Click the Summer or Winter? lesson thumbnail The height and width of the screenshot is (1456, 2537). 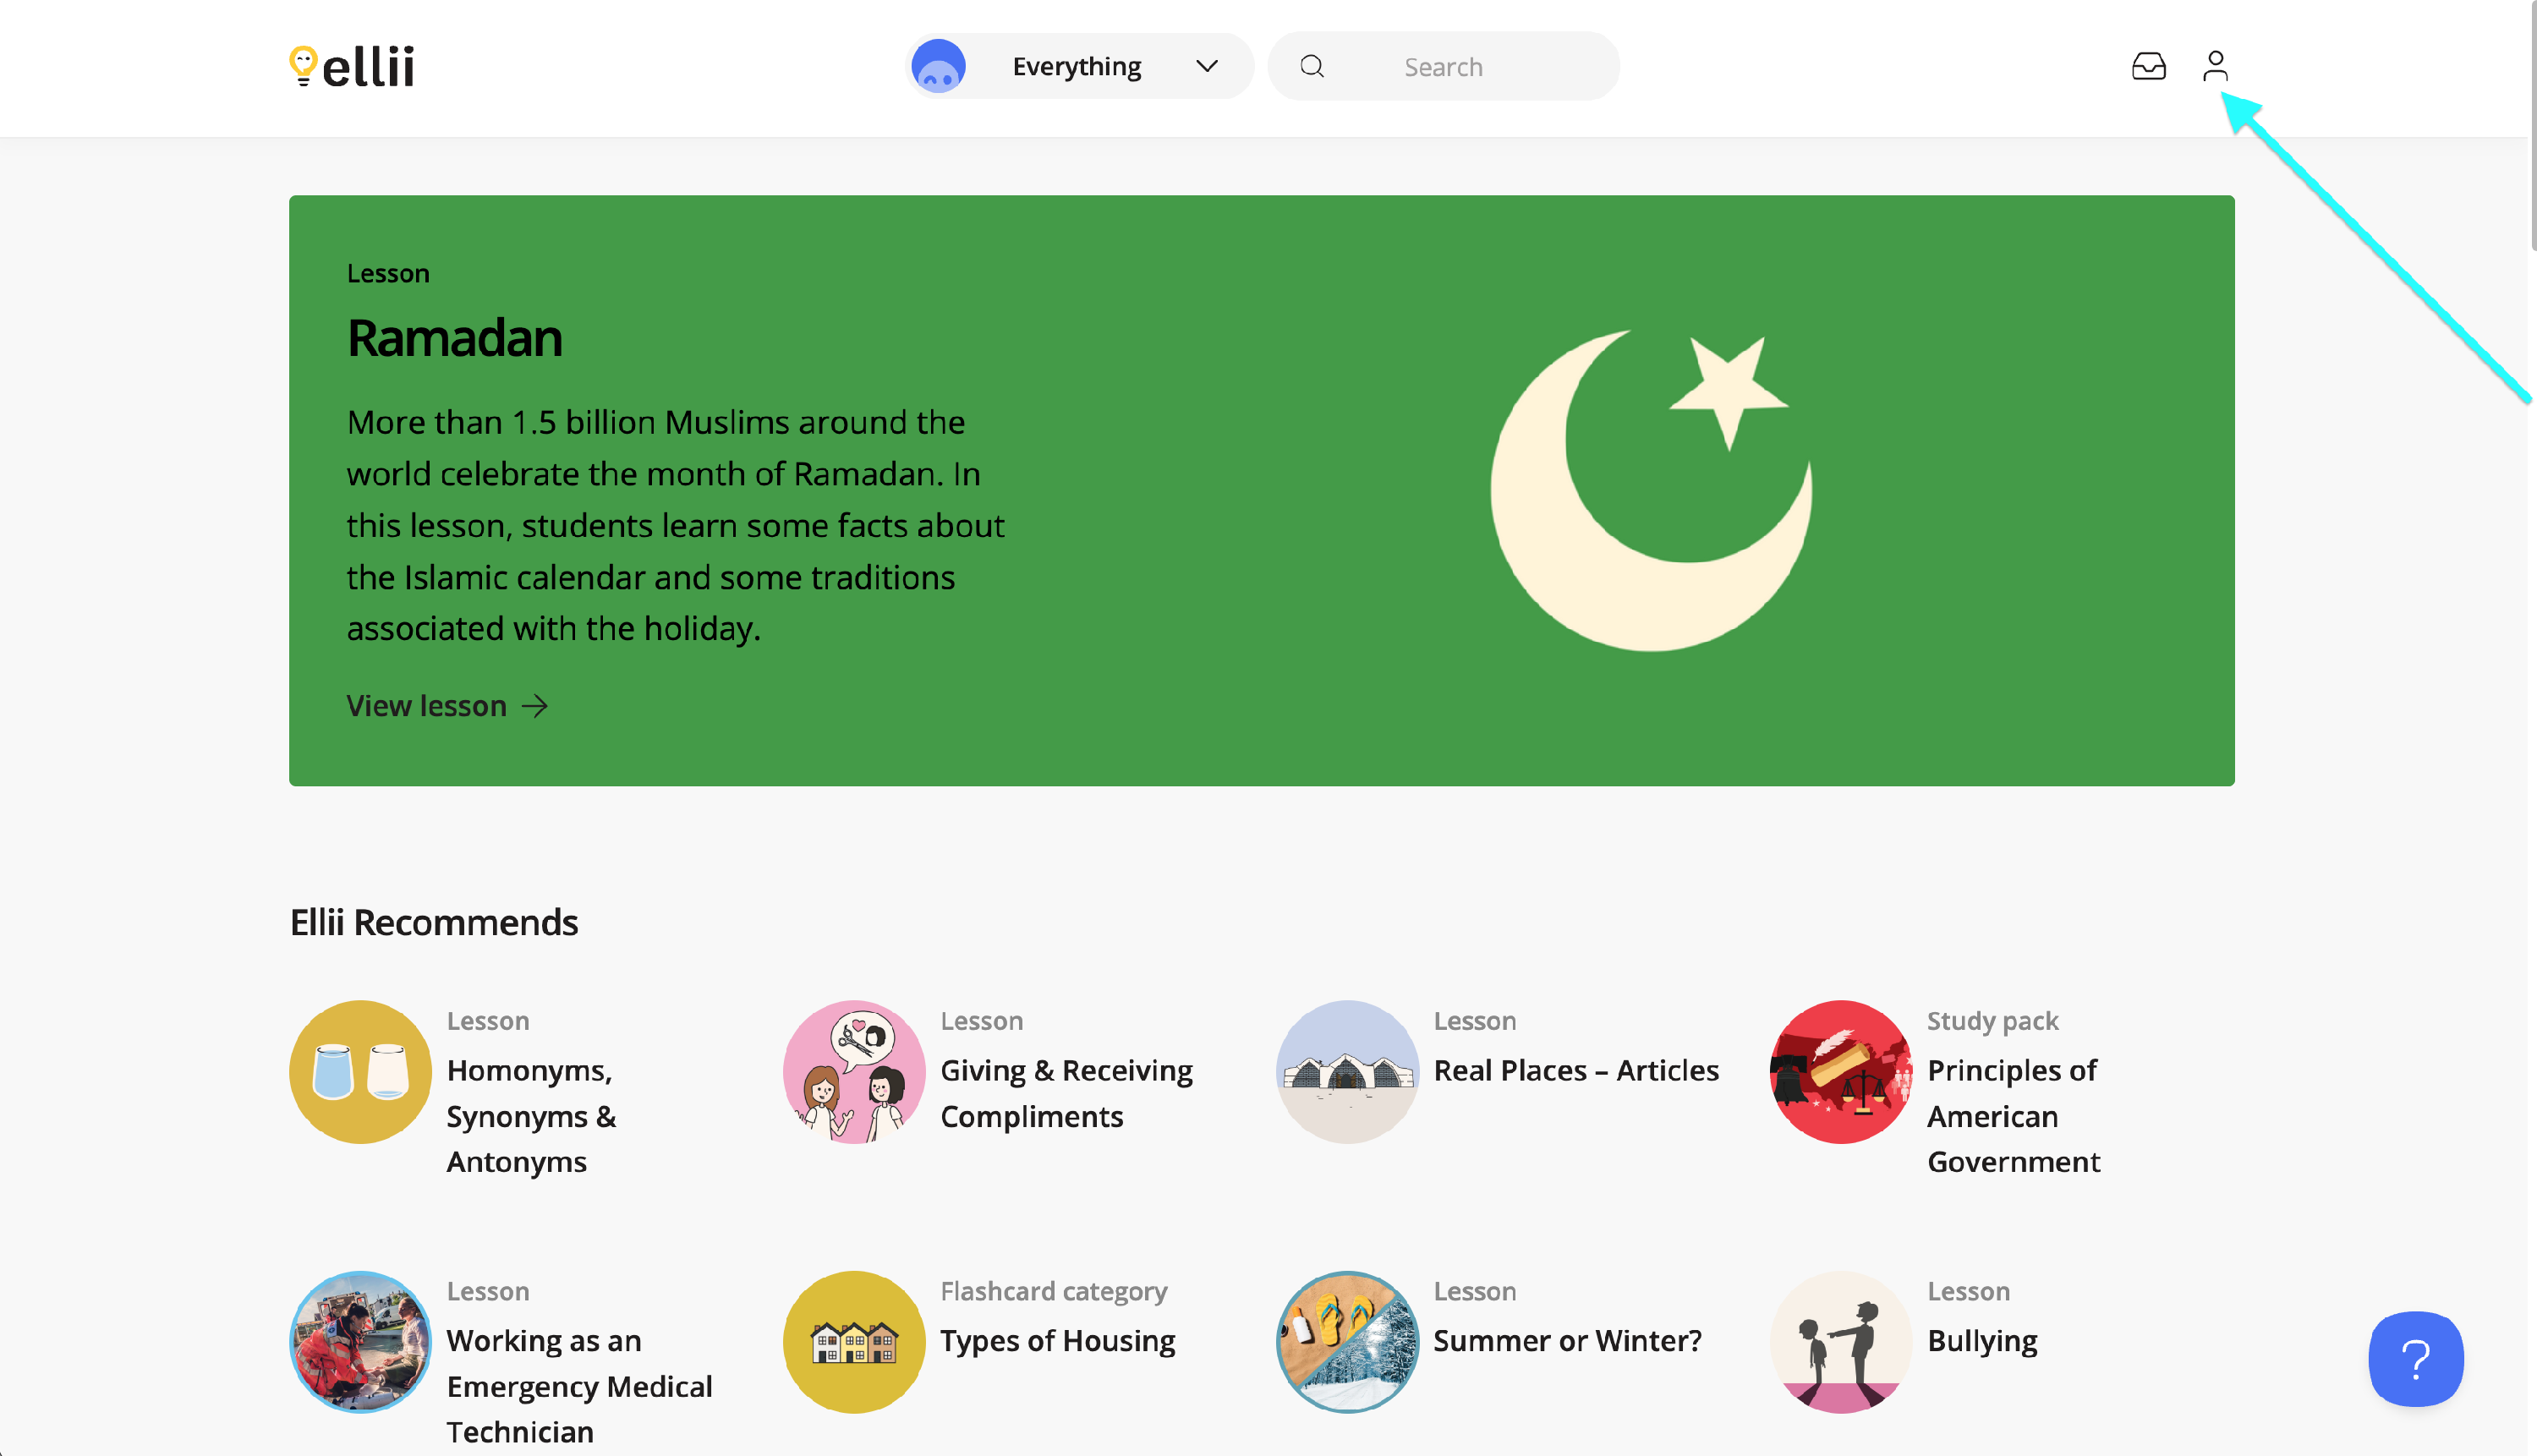pos(1347,1341)
